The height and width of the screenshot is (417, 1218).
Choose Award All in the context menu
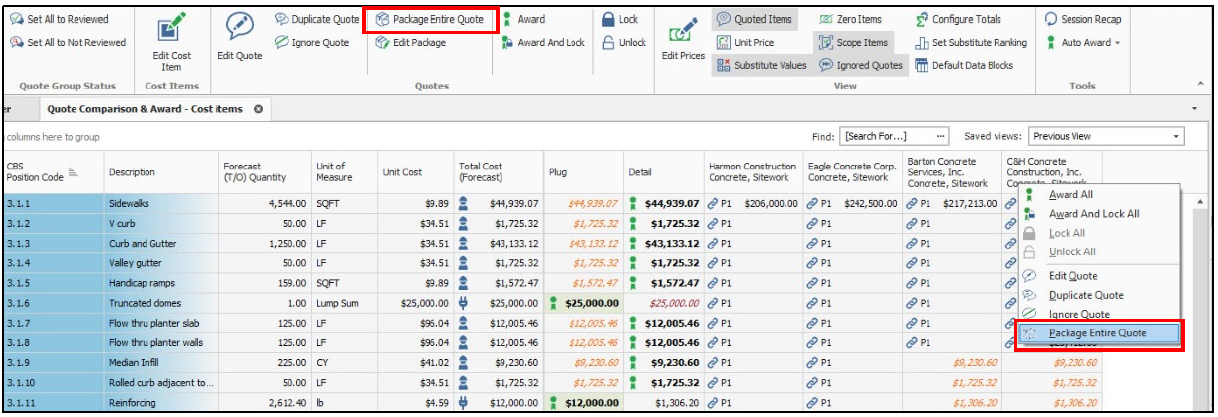click(x=1070, y=195)
